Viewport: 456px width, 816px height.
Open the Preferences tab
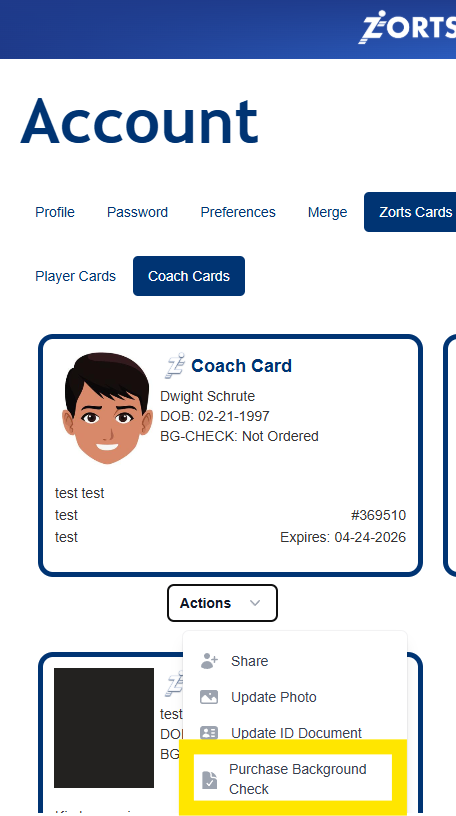pos(238,212)
